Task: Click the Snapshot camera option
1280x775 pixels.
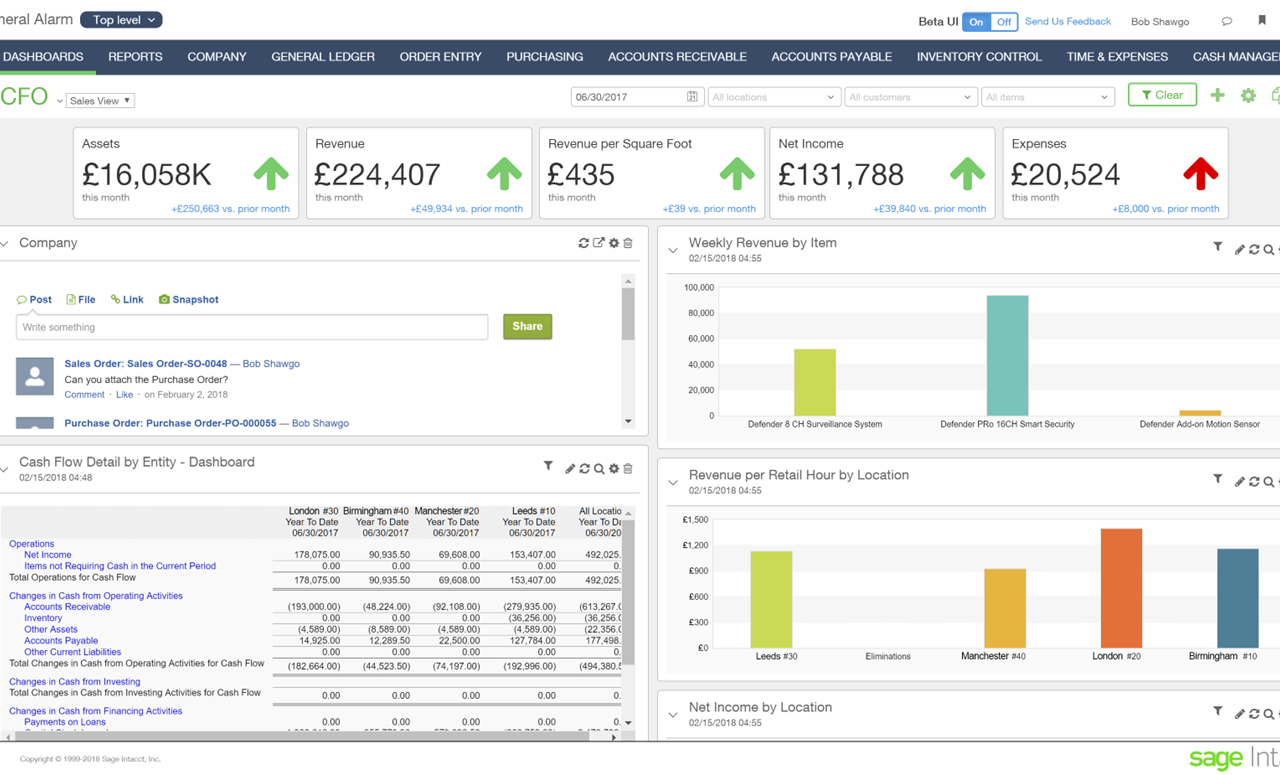Action: (x=189, y=300)
